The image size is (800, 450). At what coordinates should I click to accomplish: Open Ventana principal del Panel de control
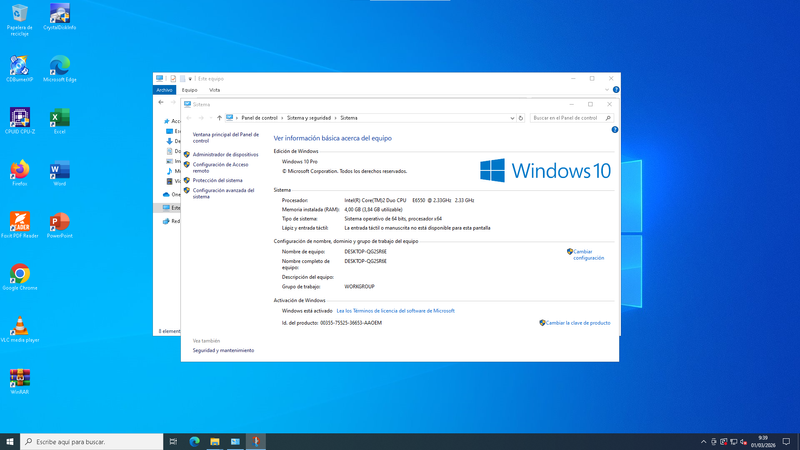pos(226,138)
